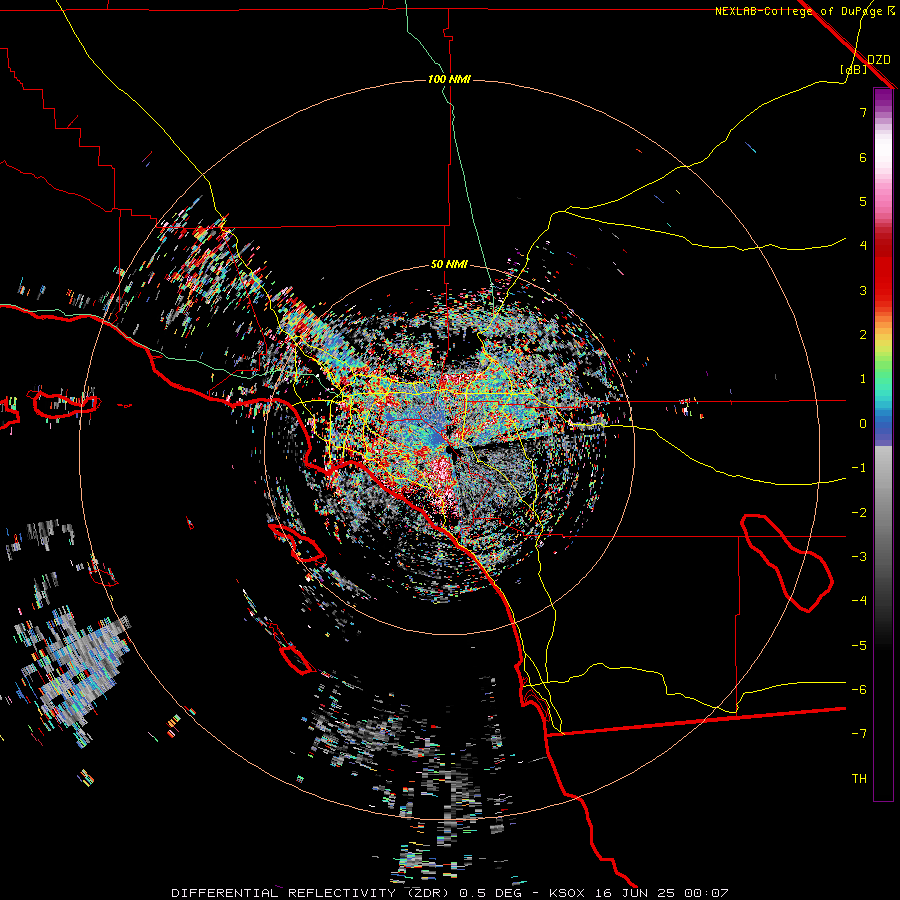Click the scale value -6
The width and height of the screenshot is (900, 900).
click(x=859, y=690)
